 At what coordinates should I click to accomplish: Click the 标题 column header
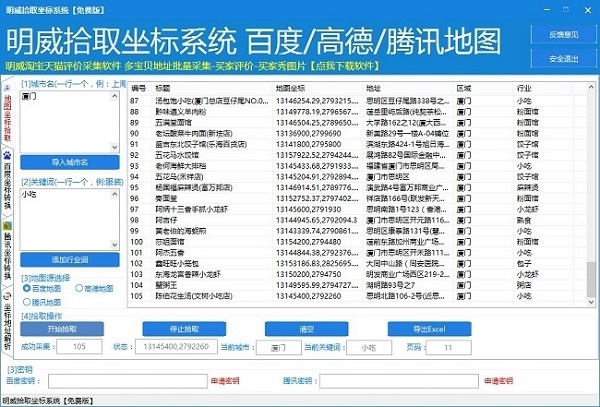212,88
